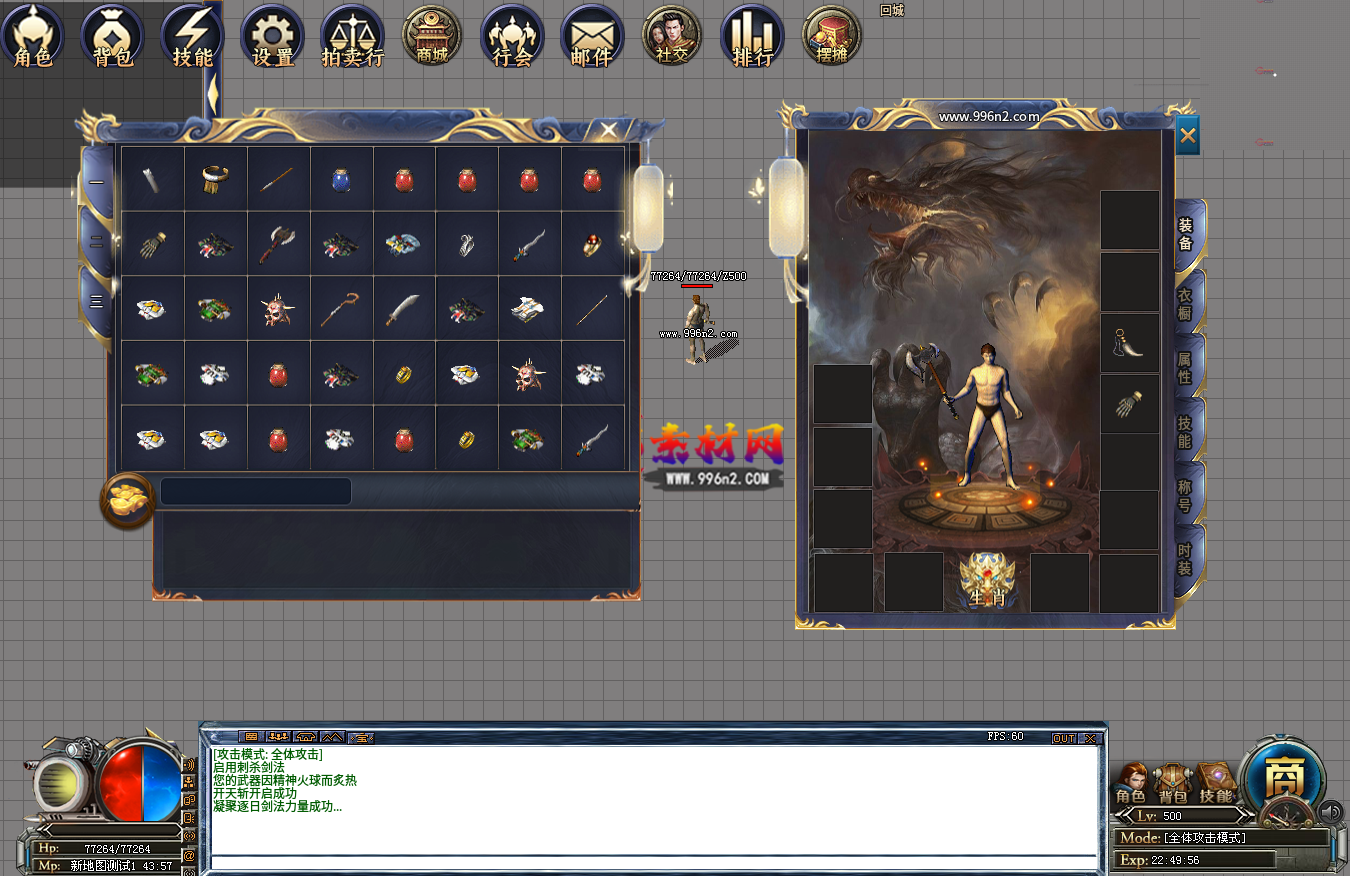Open the 邮件 mail icon
1350x876 pixels.
click(592, 36)
